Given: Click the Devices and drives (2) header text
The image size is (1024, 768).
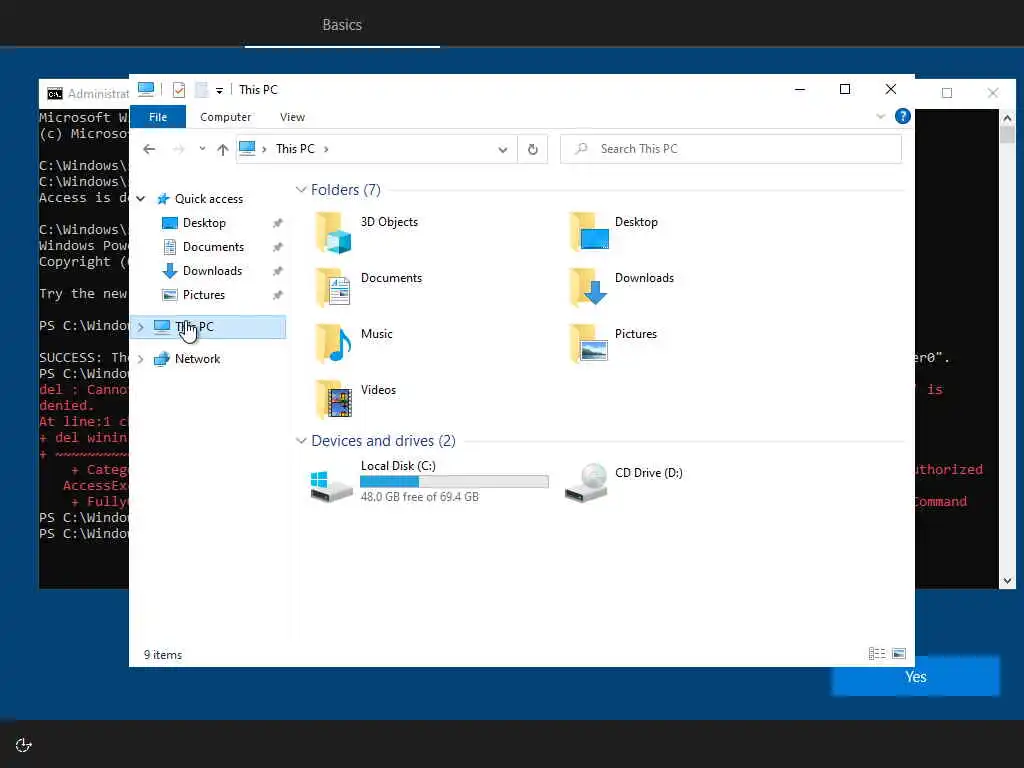Looking at the screenshot, I should point(383,441).
